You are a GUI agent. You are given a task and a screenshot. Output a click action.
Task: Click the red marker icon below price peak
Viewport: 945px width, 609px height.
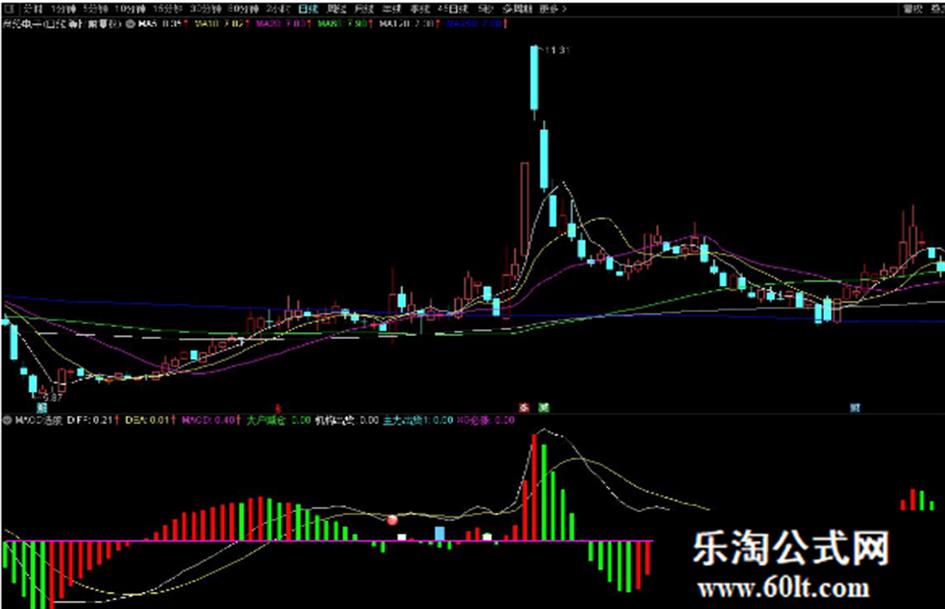click(524, 408)
